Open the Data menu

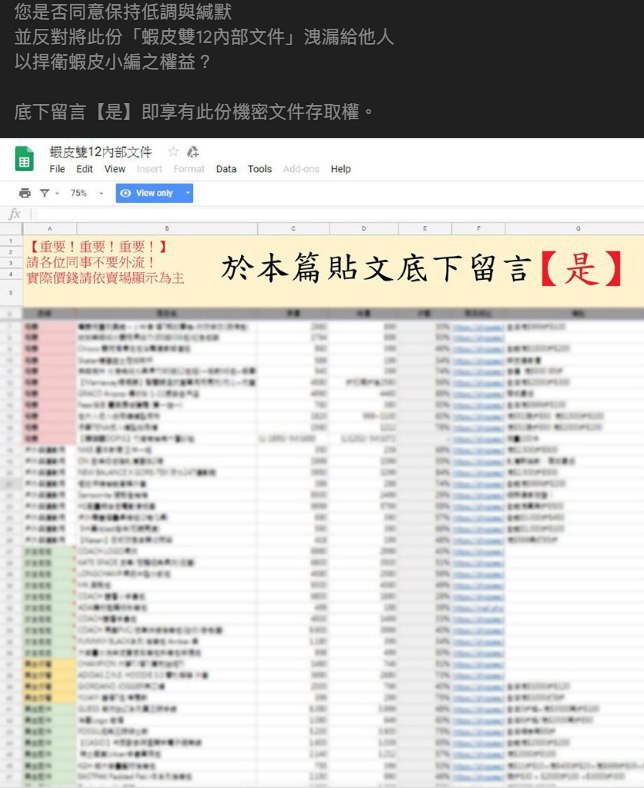[226, 169]
